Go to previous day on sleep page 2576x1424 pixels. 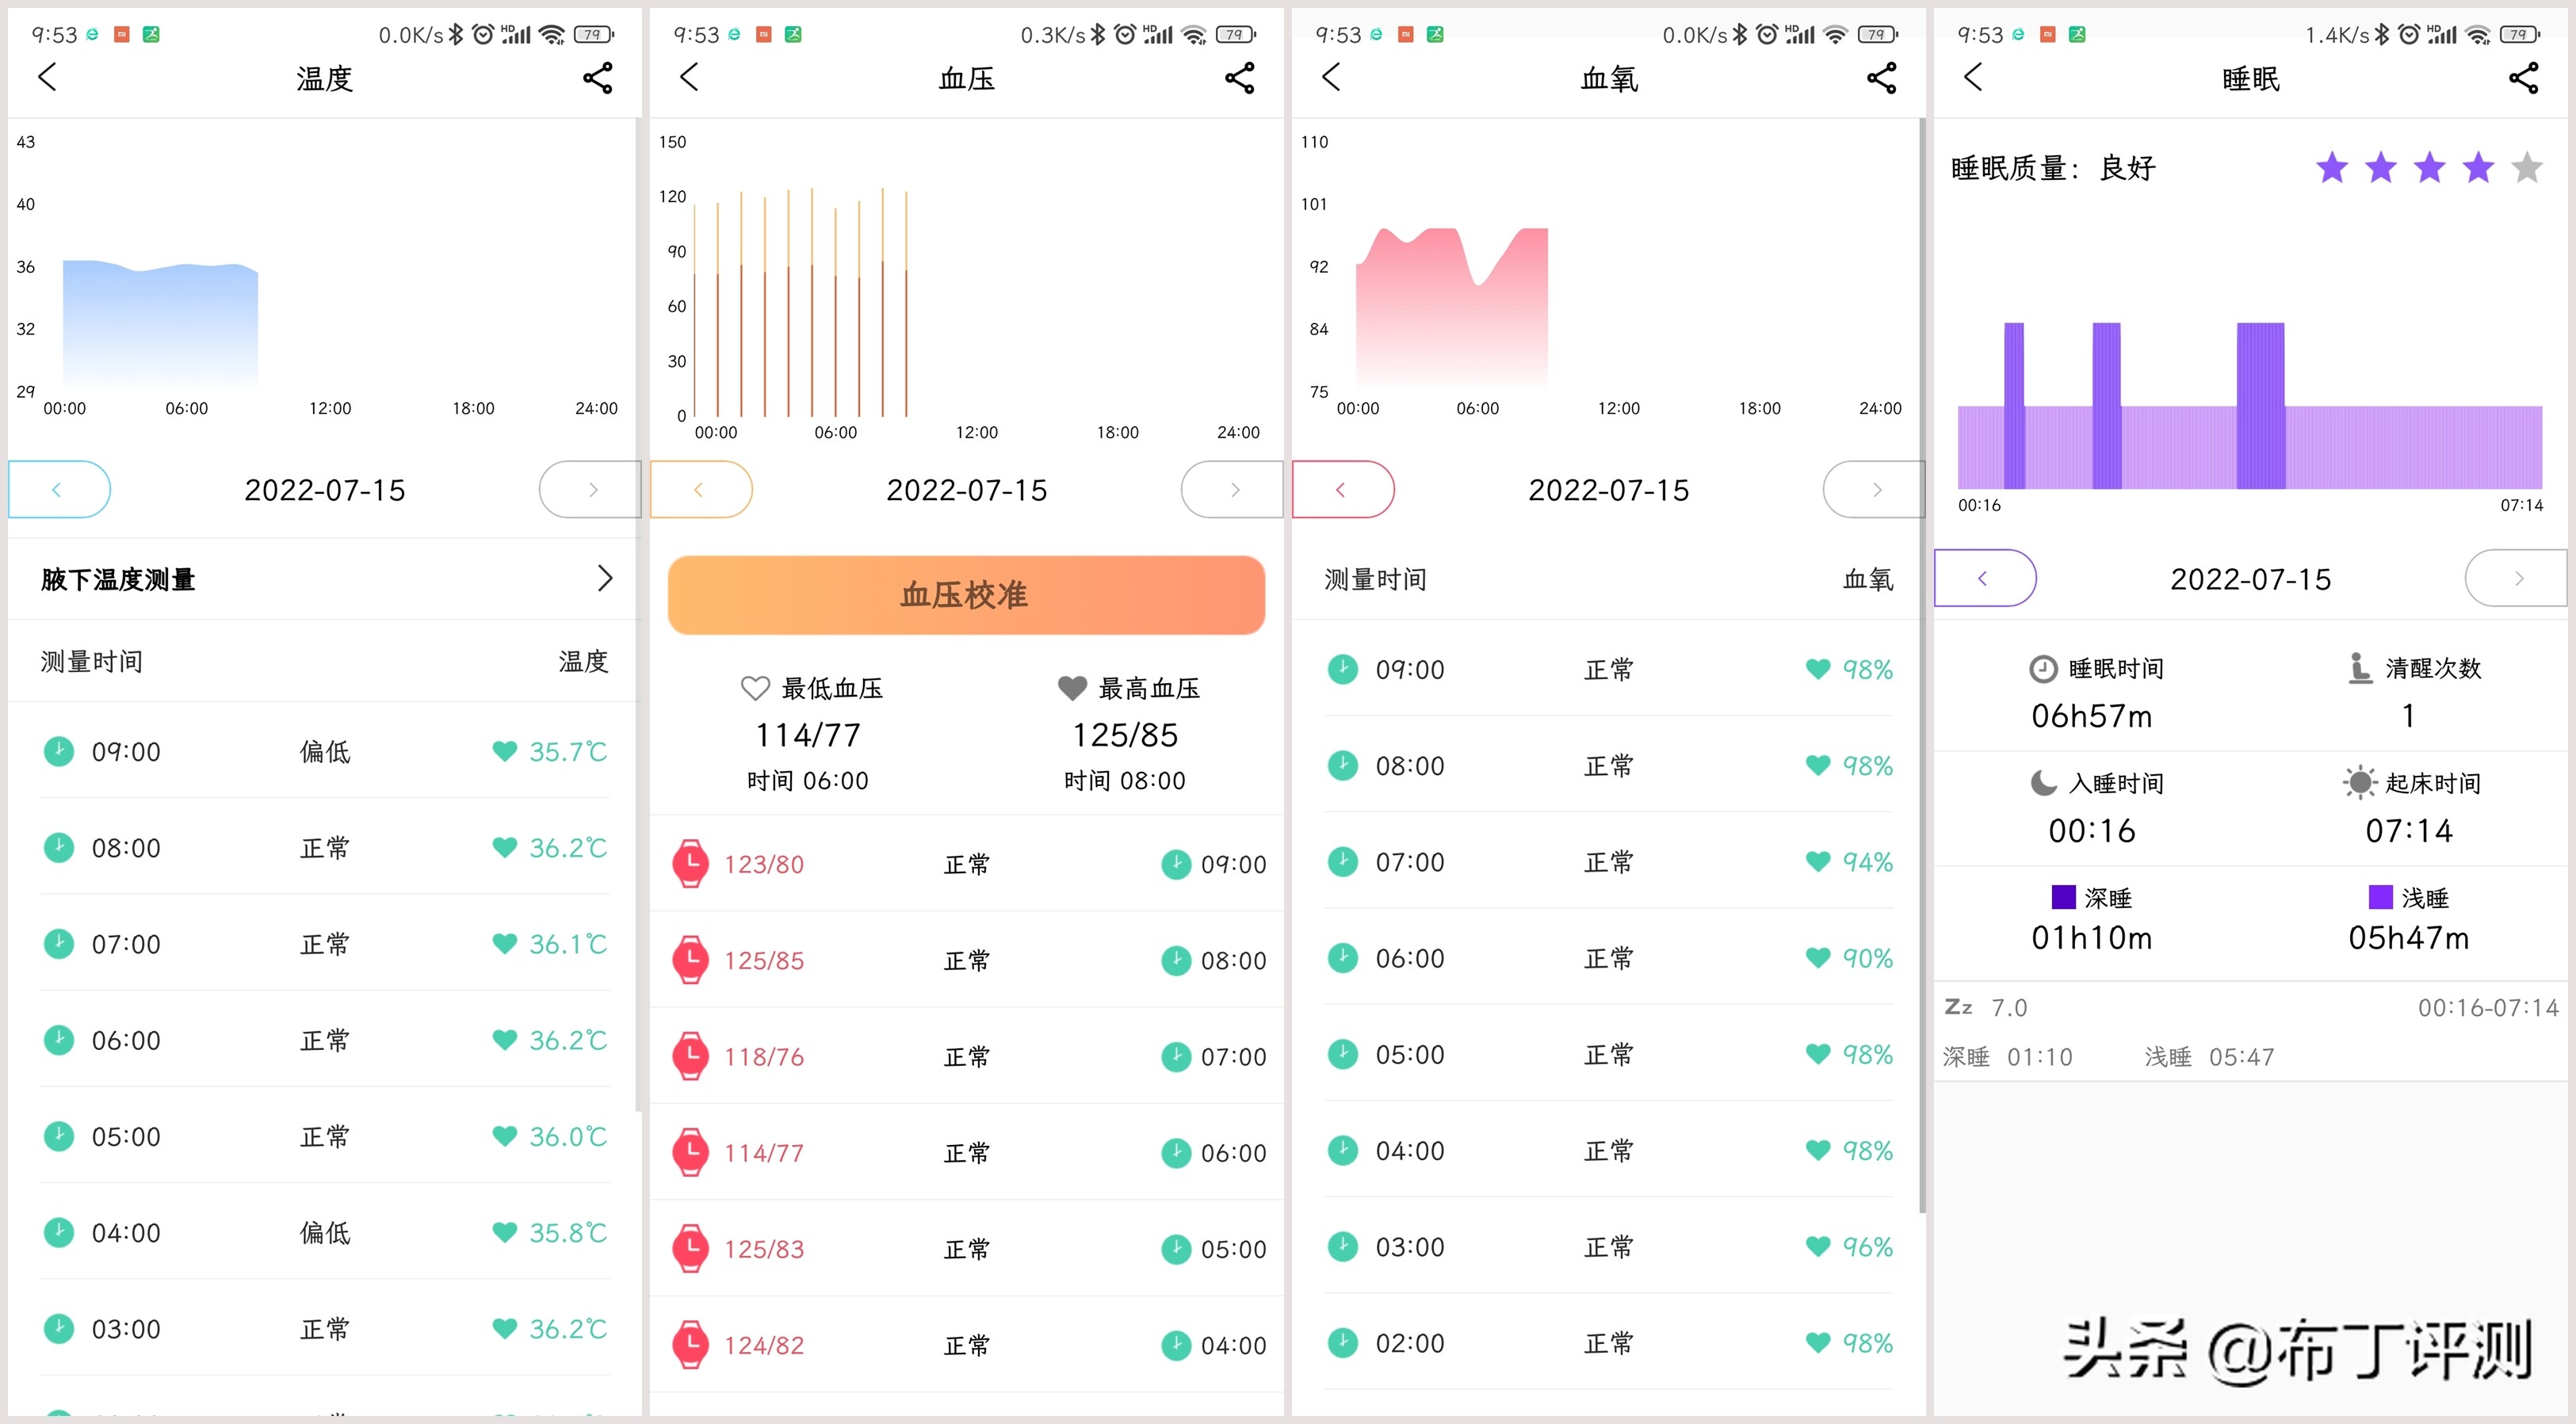1984,578
